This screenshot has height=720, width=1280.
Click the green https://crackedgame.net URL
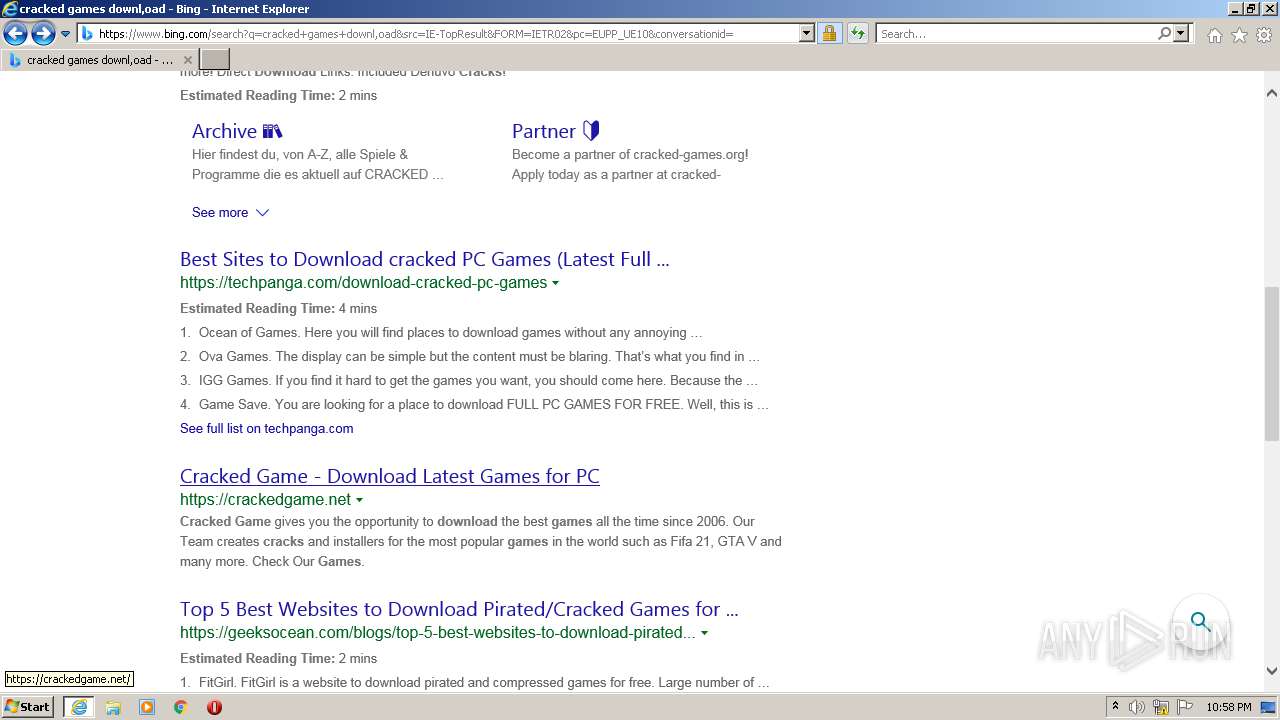(x=266, y=500)
